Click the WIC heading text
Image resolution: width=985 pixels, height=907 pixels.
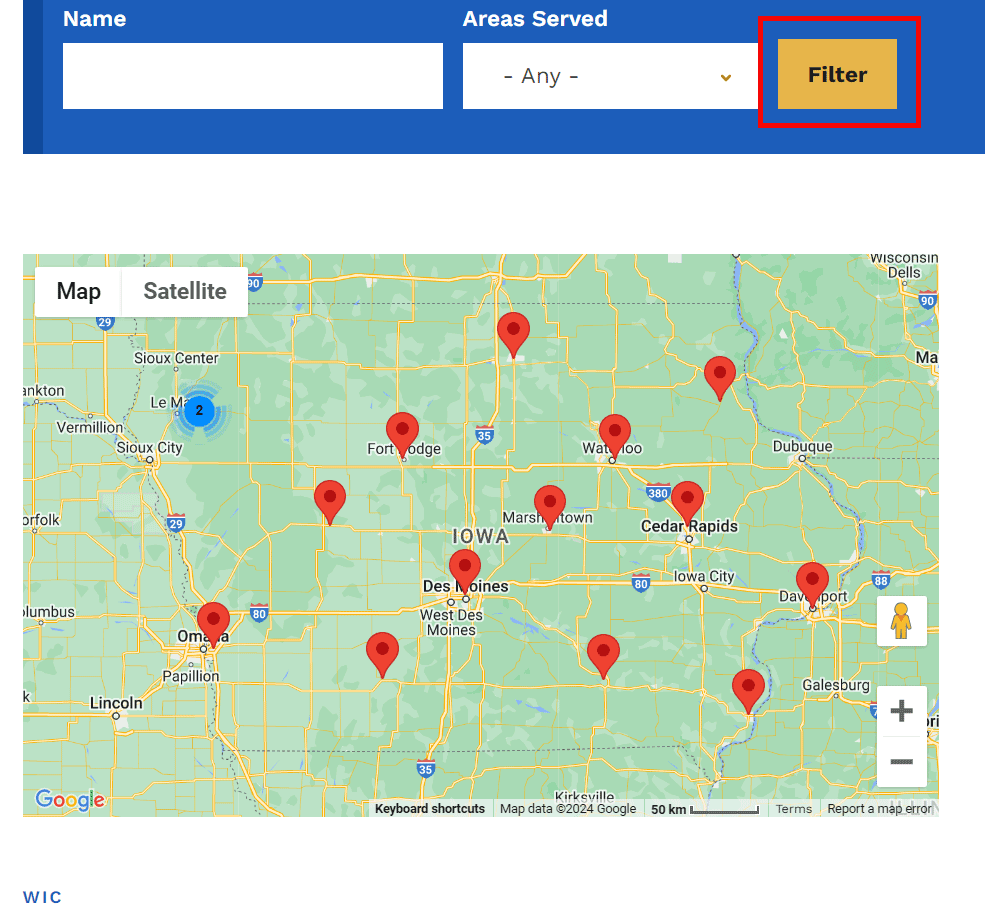click(43, 897)
